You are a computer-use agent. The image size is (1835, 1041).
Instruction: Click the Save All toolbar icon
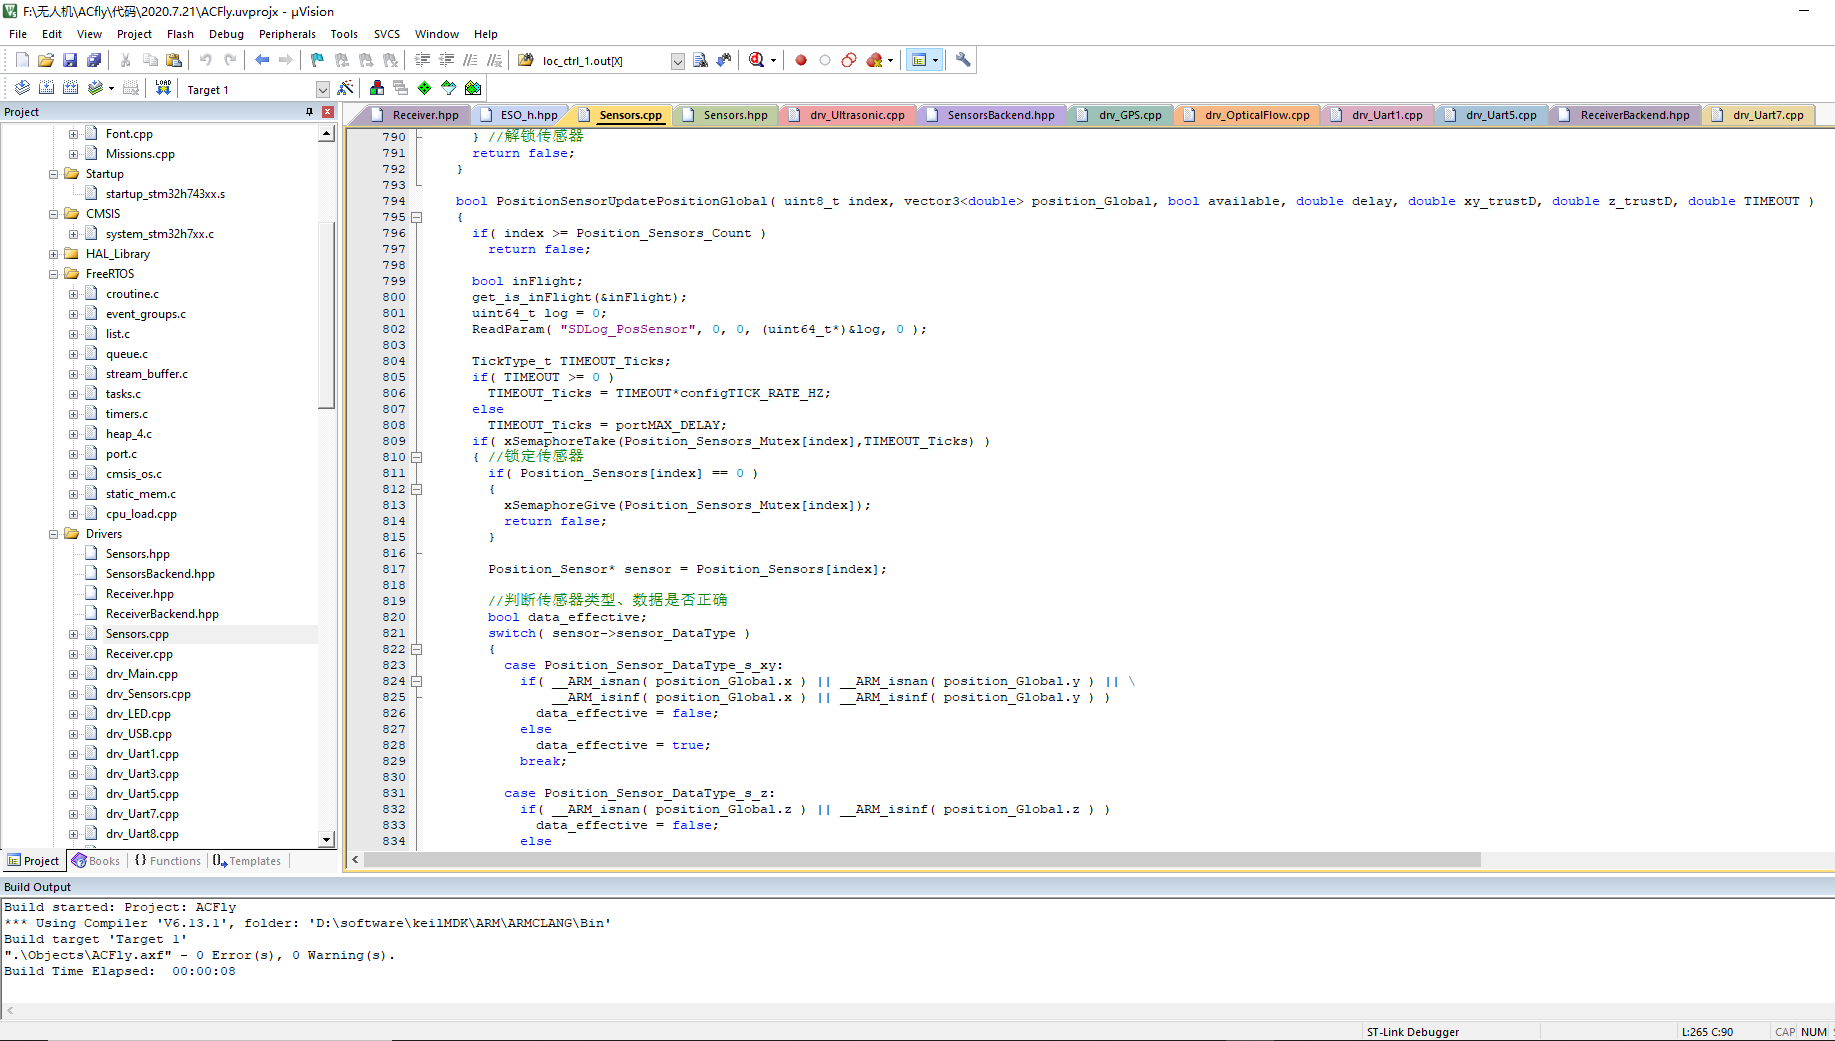pyautogui.click(x=94, y=60)
